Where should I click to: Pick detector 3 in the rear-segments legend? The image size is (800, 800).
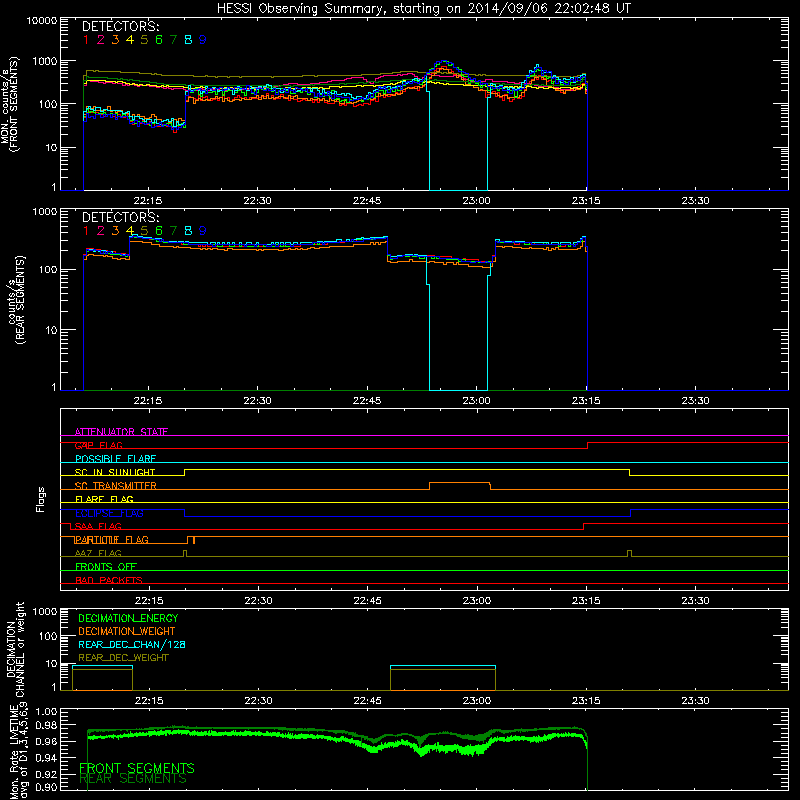point(115,231)
